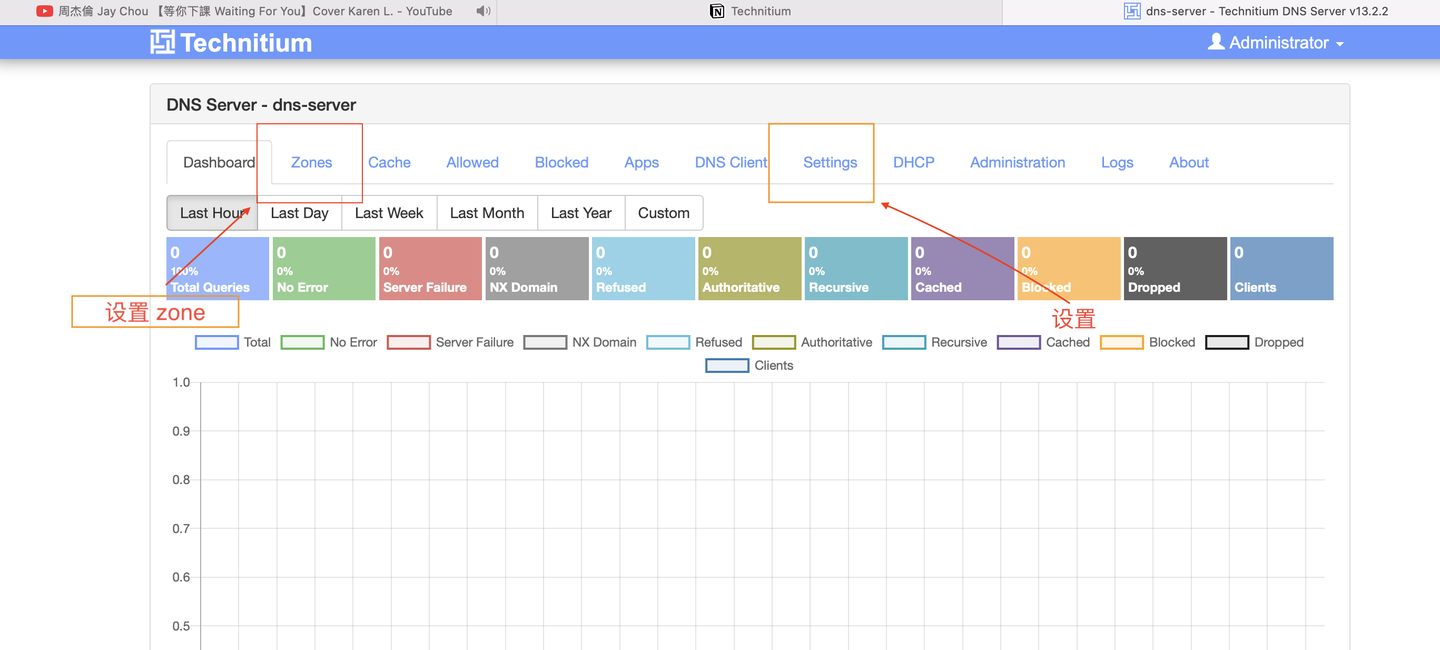Open the Apps tab

point(641,162)
